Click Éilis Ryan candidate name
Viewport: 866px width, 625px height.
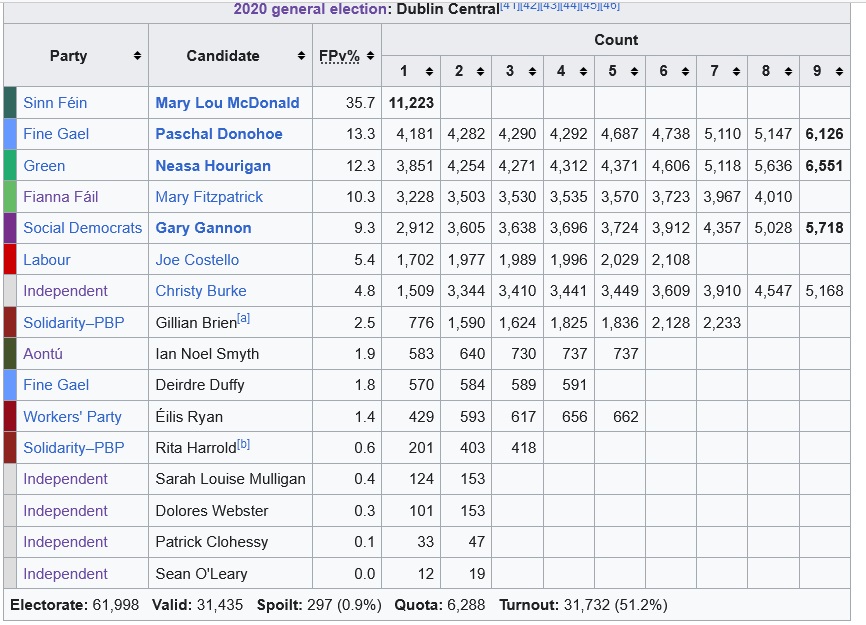[189, 416]
